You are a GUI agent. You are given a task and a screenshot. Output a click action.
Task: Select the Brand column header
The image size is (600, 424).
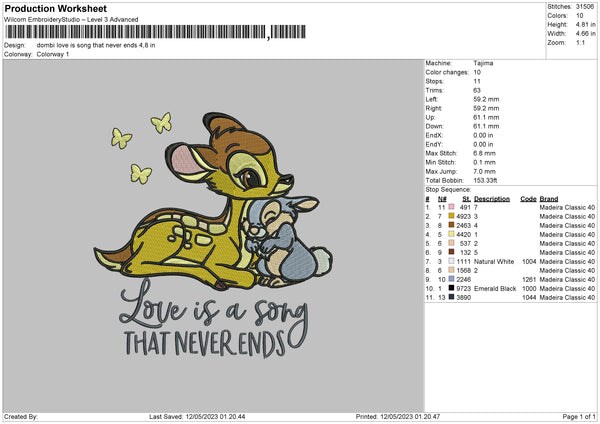point(549,198)
